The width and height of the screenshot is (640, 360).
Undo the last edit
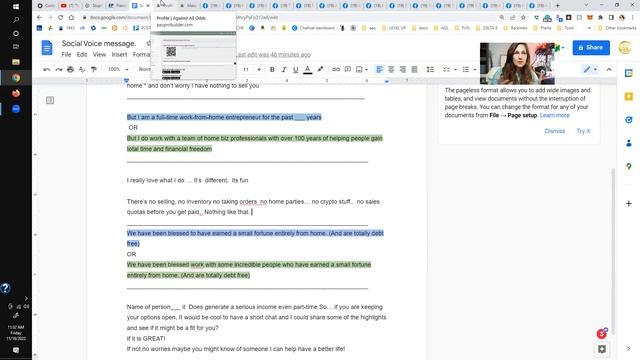[x=47, y=69]
